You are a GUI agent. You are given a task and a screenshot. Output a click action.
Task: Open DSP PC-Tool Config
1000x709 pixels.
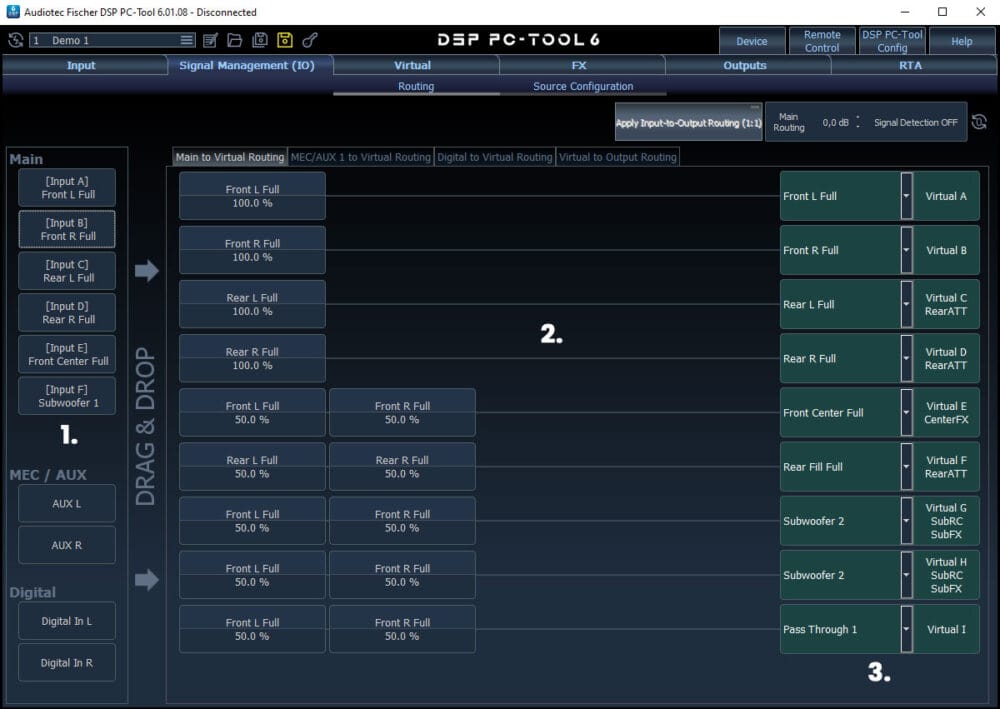892,41
